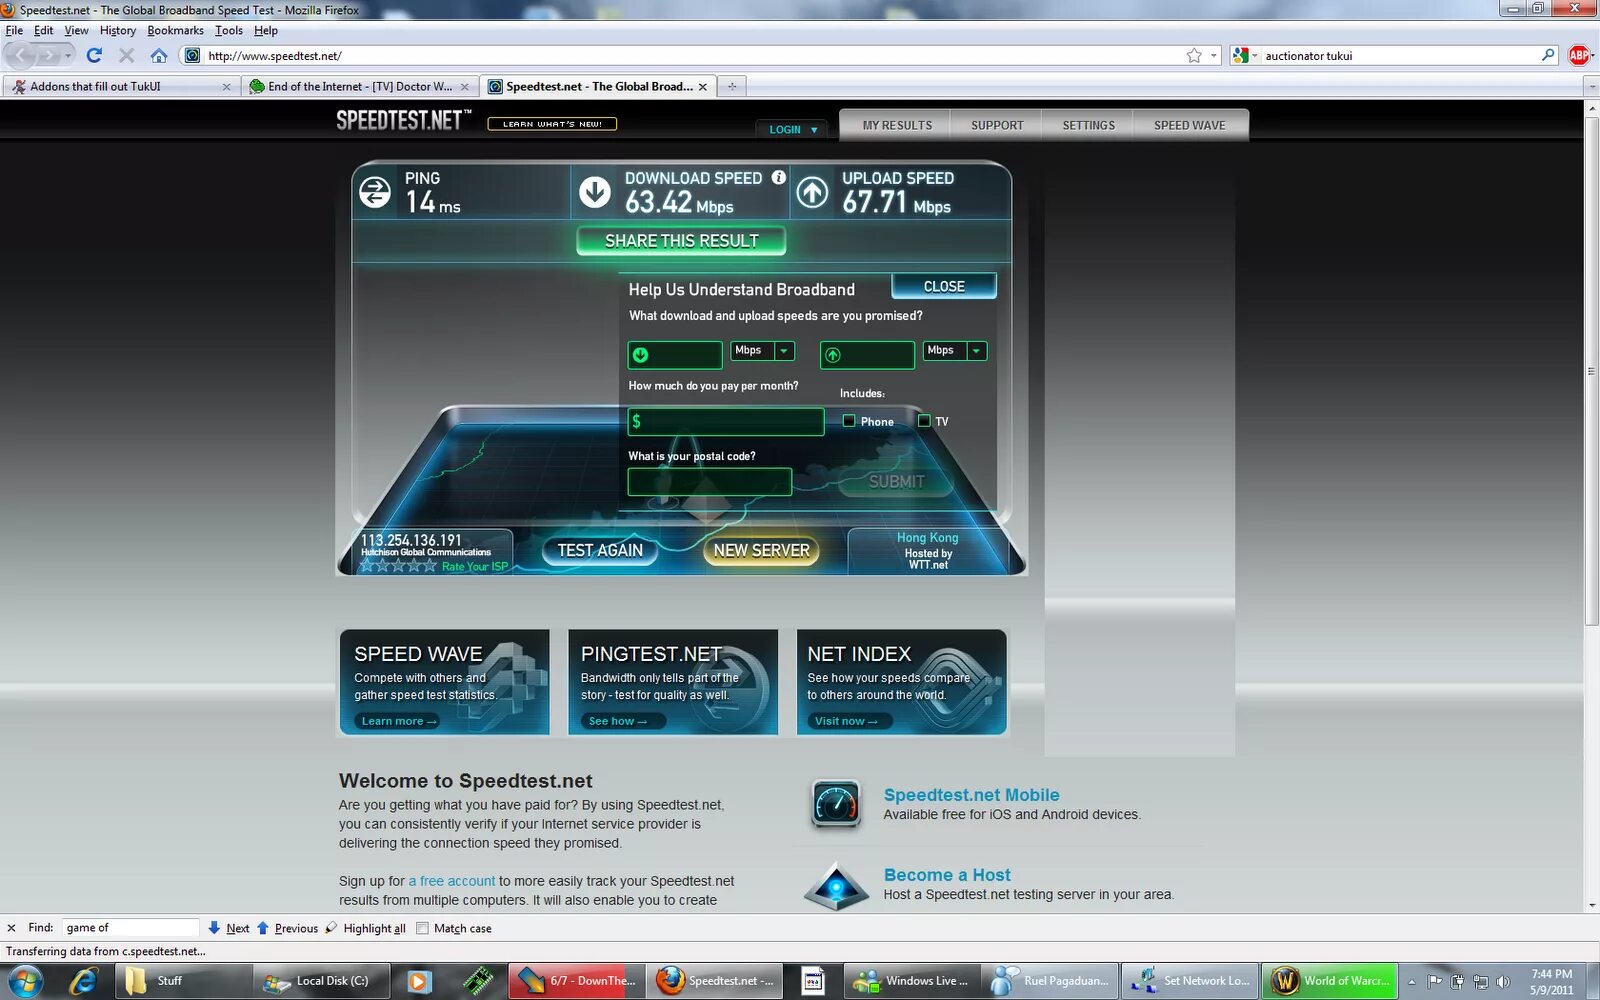Open the SETTINGS tab
The width and height of the screenshot is (1600, 1000).
pos(1088,125)
